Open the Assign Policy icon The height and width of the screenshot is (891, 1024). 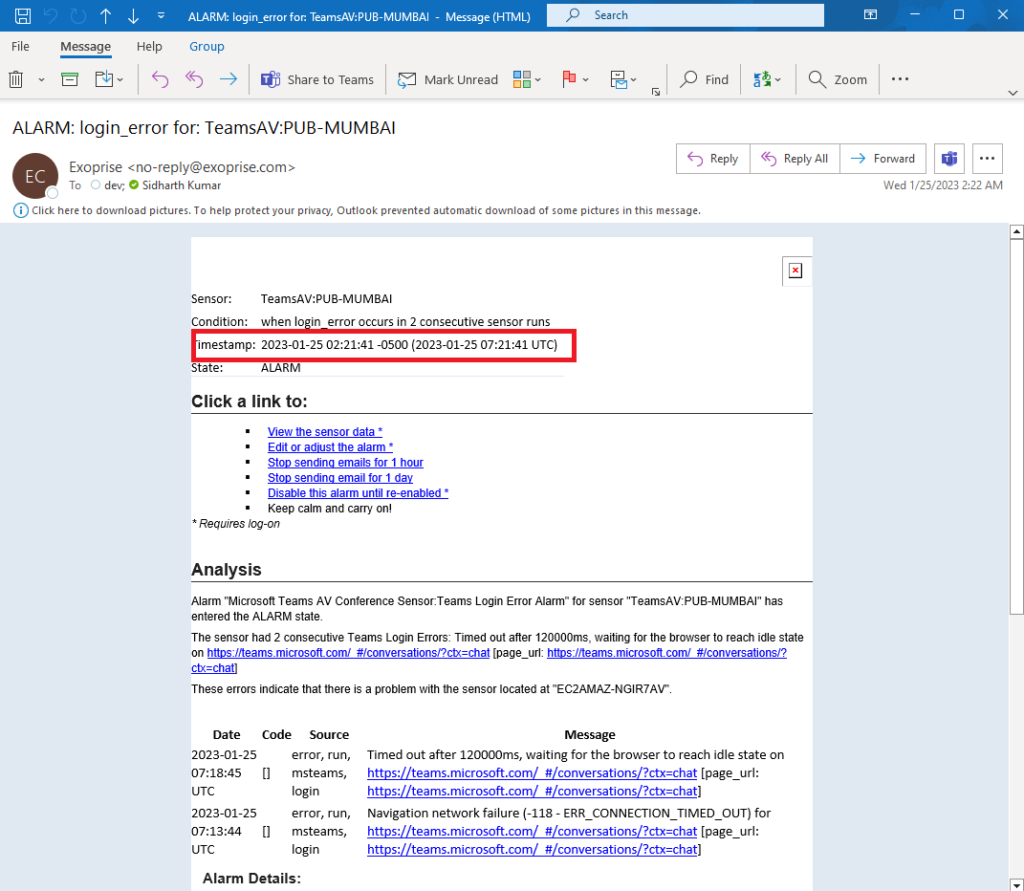[x=618, y=80]
